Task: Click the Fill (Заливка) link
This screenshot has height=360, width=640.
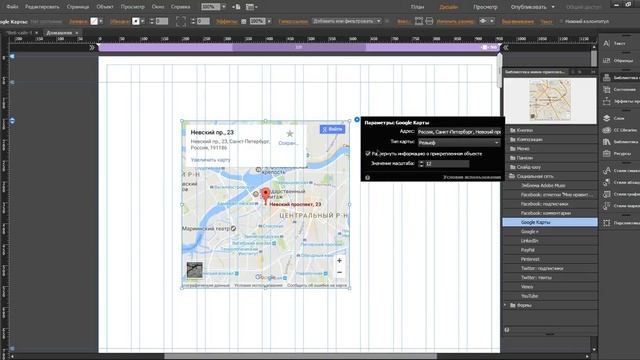Action: click(78, 21)
